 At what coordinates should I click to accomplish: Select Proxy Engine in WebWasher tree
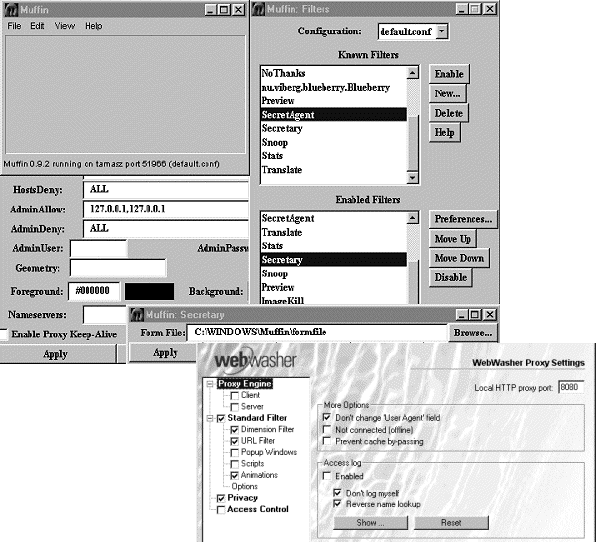point(245,384)
